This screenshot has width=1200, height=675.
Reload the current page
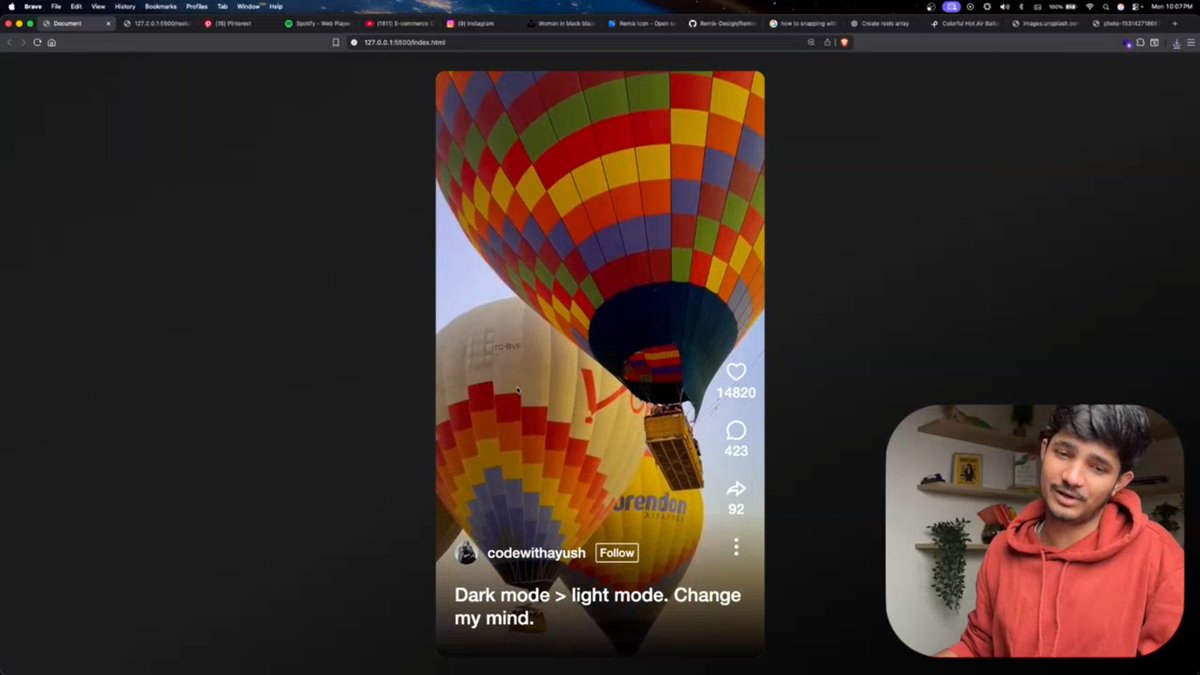[37, 42]
